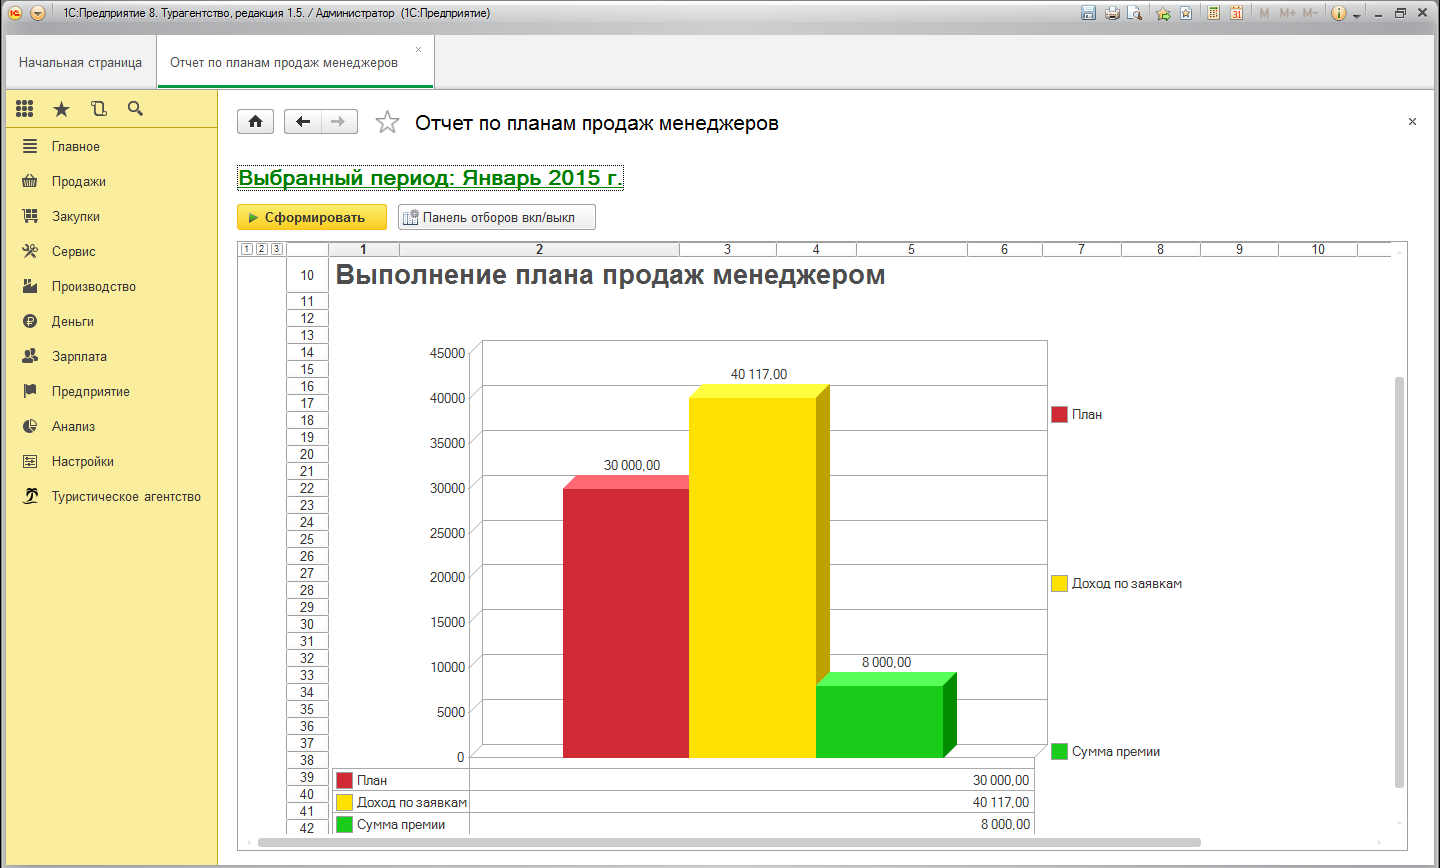This screenshot has height=868, width=1440.
Task: Toggle filter panel вкл/выкл button
Action: (497, 217)
